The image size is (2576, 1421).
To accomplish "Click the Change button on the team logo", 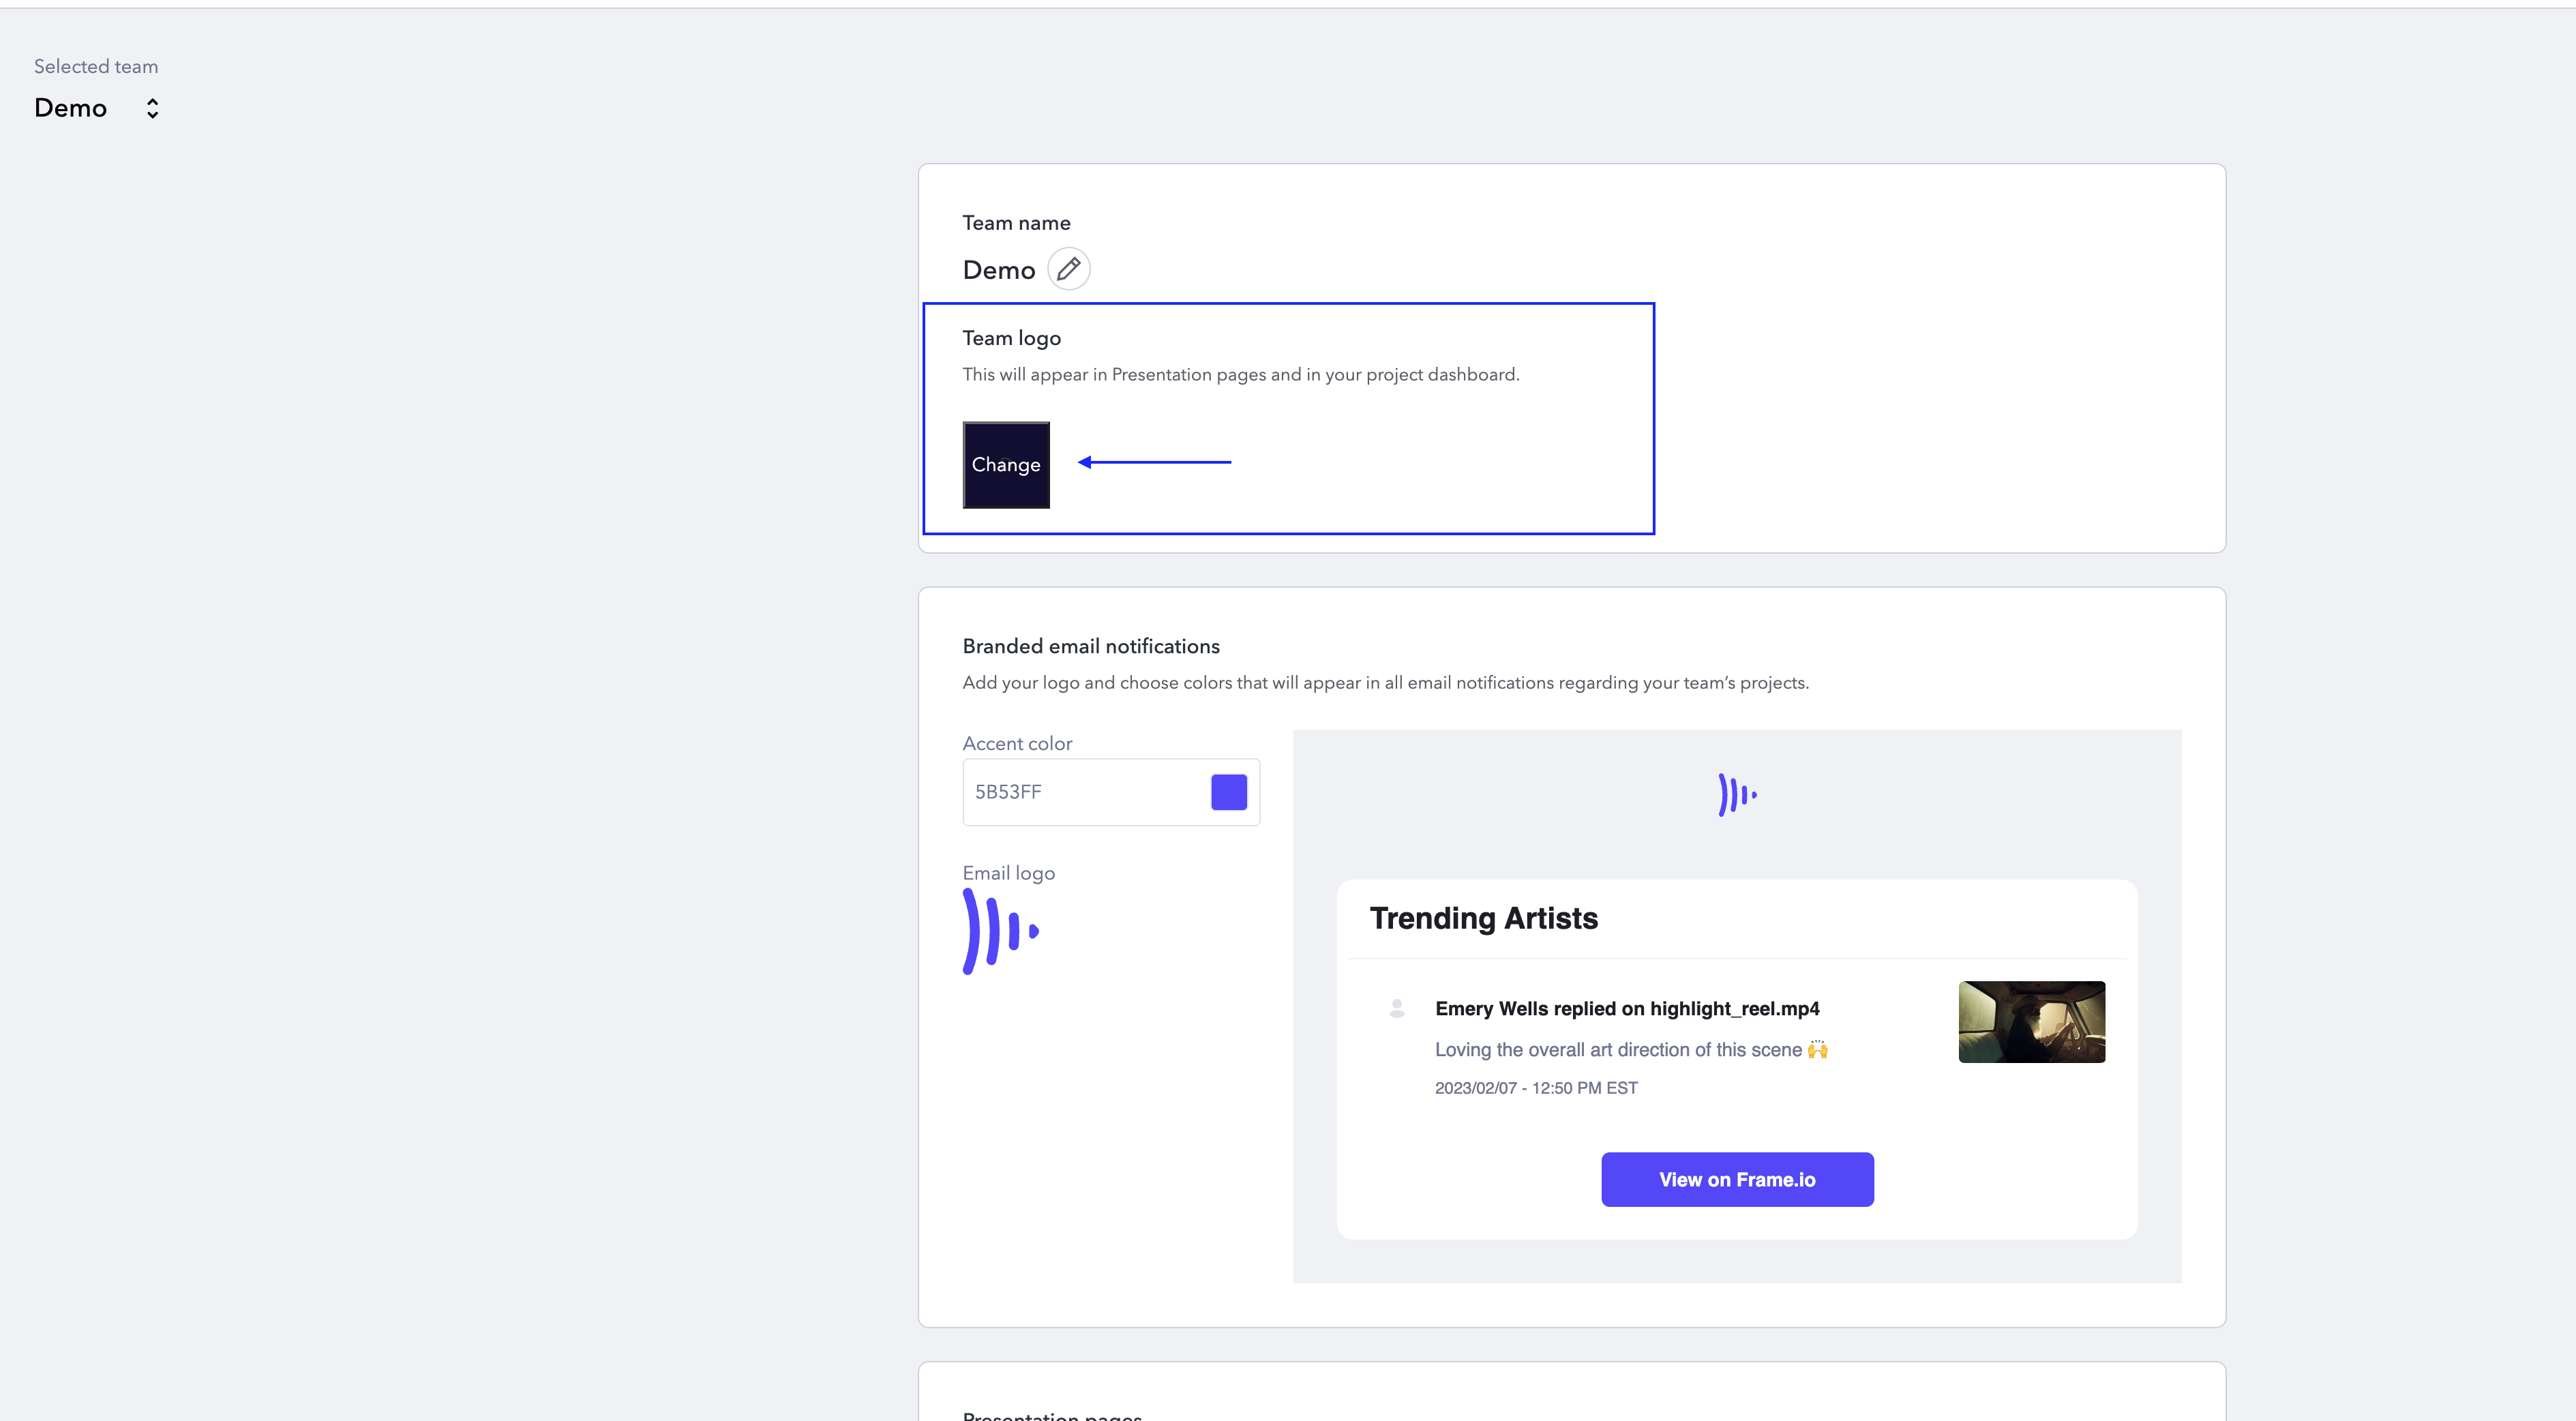I will click(x=1006, y=465).
